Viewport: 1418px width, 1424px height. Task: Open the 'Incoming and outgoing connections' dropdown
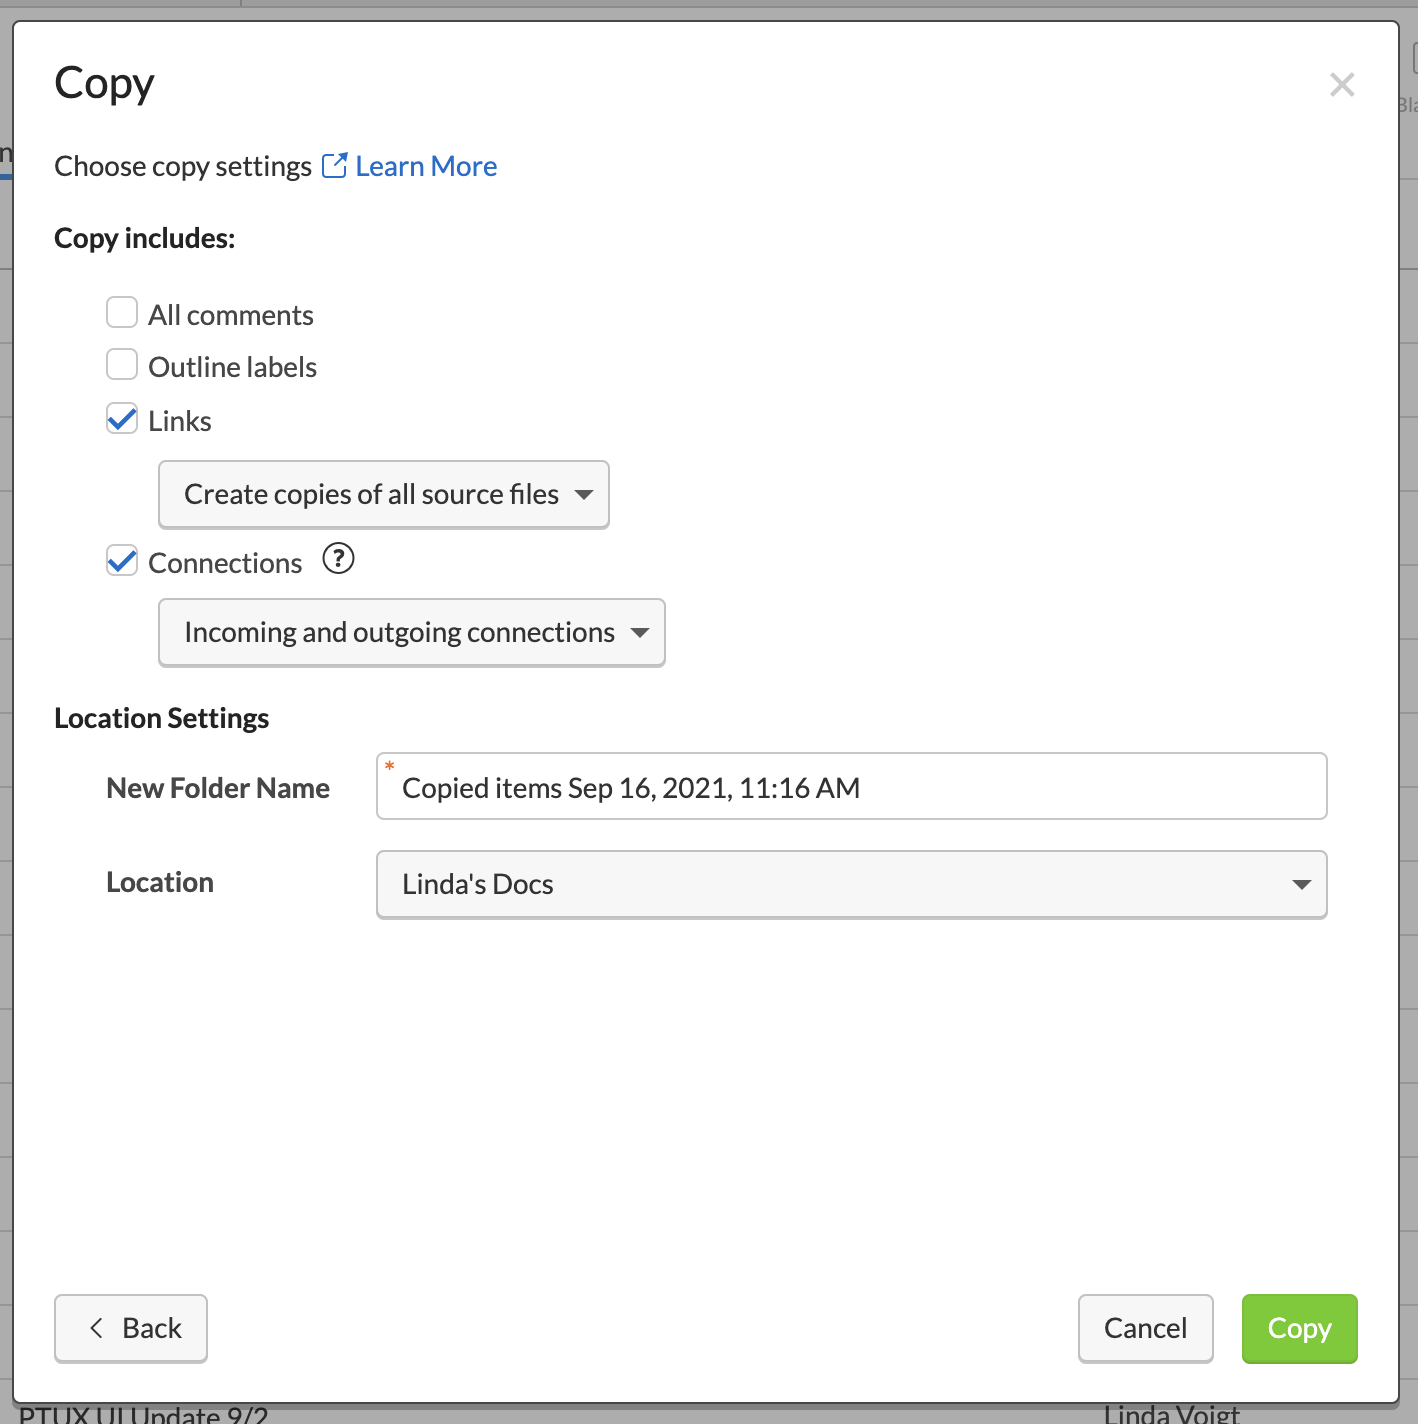[412, 633]
